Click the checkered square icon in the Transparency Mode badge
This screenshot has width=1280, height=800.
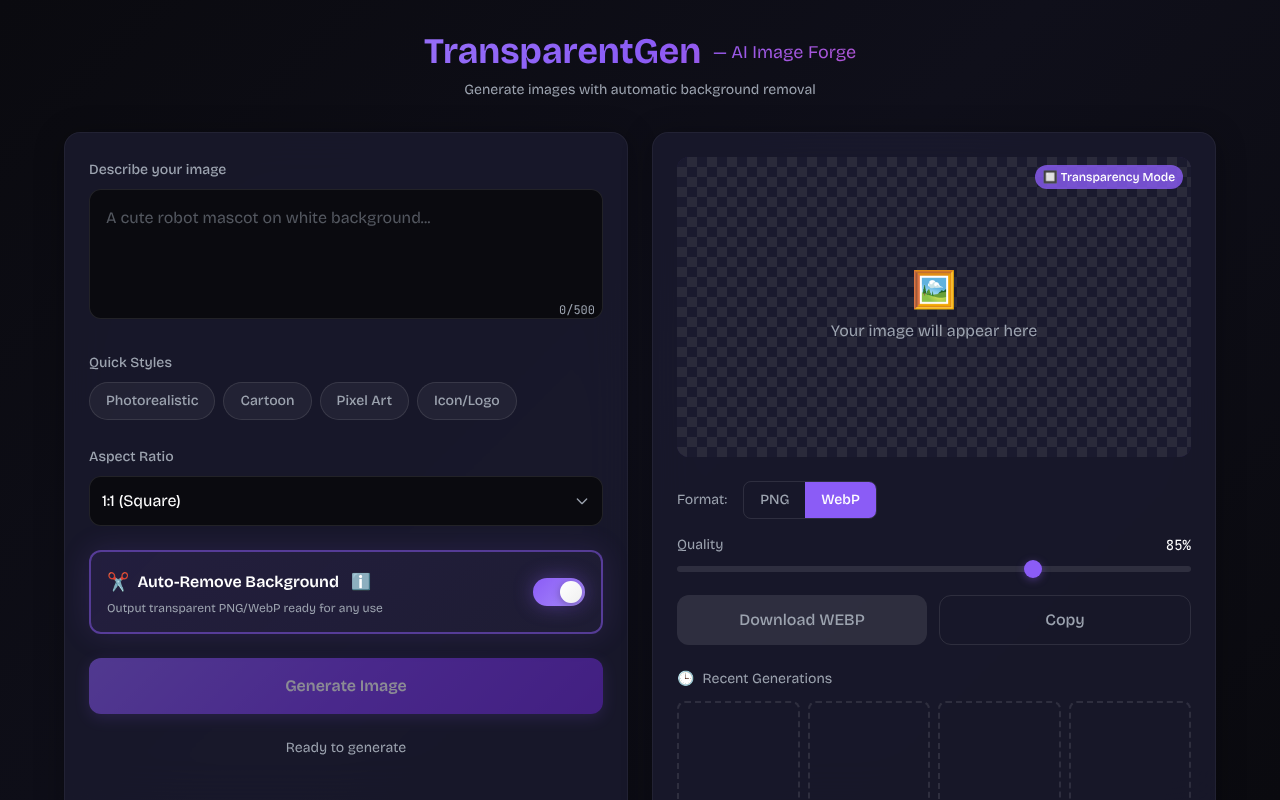[1051, 176]
